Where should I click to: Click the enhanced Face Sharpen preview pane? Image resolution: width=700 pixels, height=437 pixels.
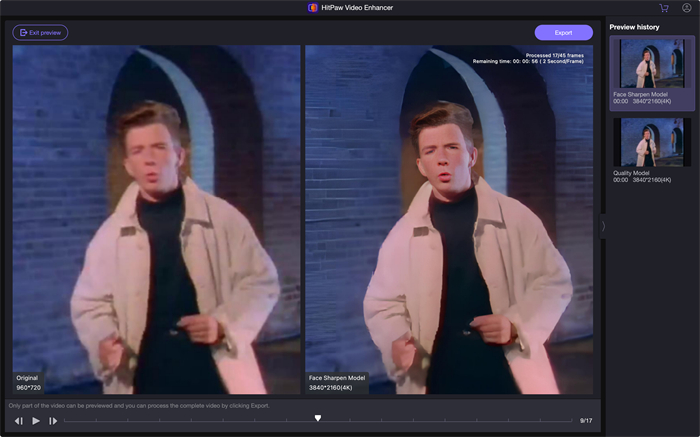tap(449, 220)
